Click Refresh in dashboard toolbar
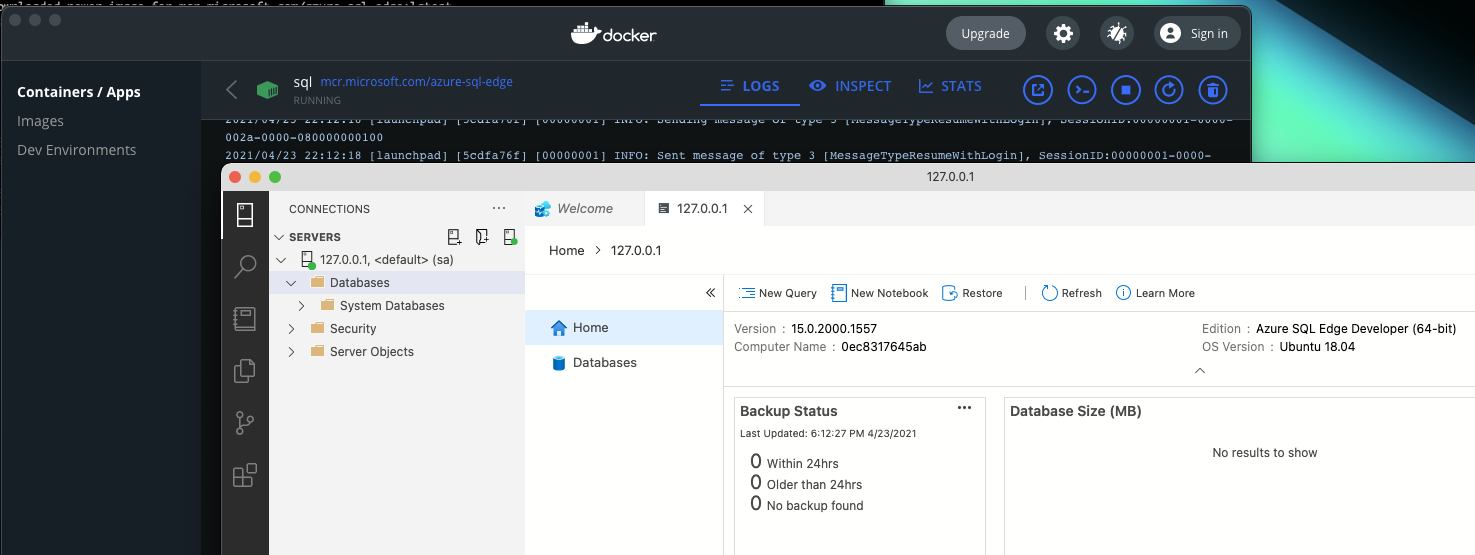 (1071, 293)
